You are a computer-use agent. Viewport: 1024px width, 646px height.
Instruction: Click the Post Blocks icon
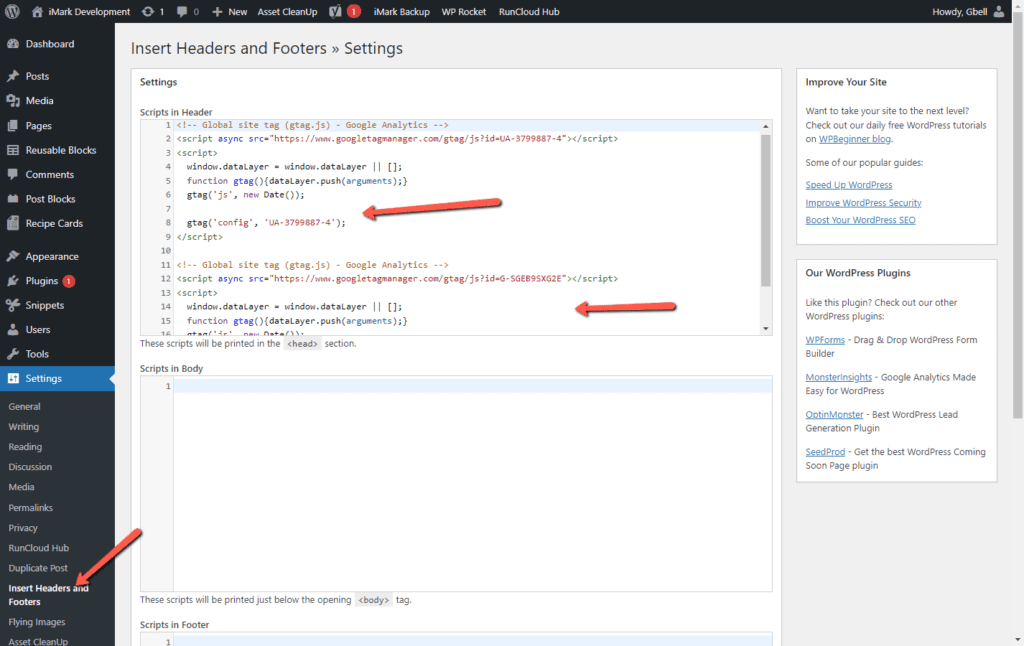click(13, 199)
